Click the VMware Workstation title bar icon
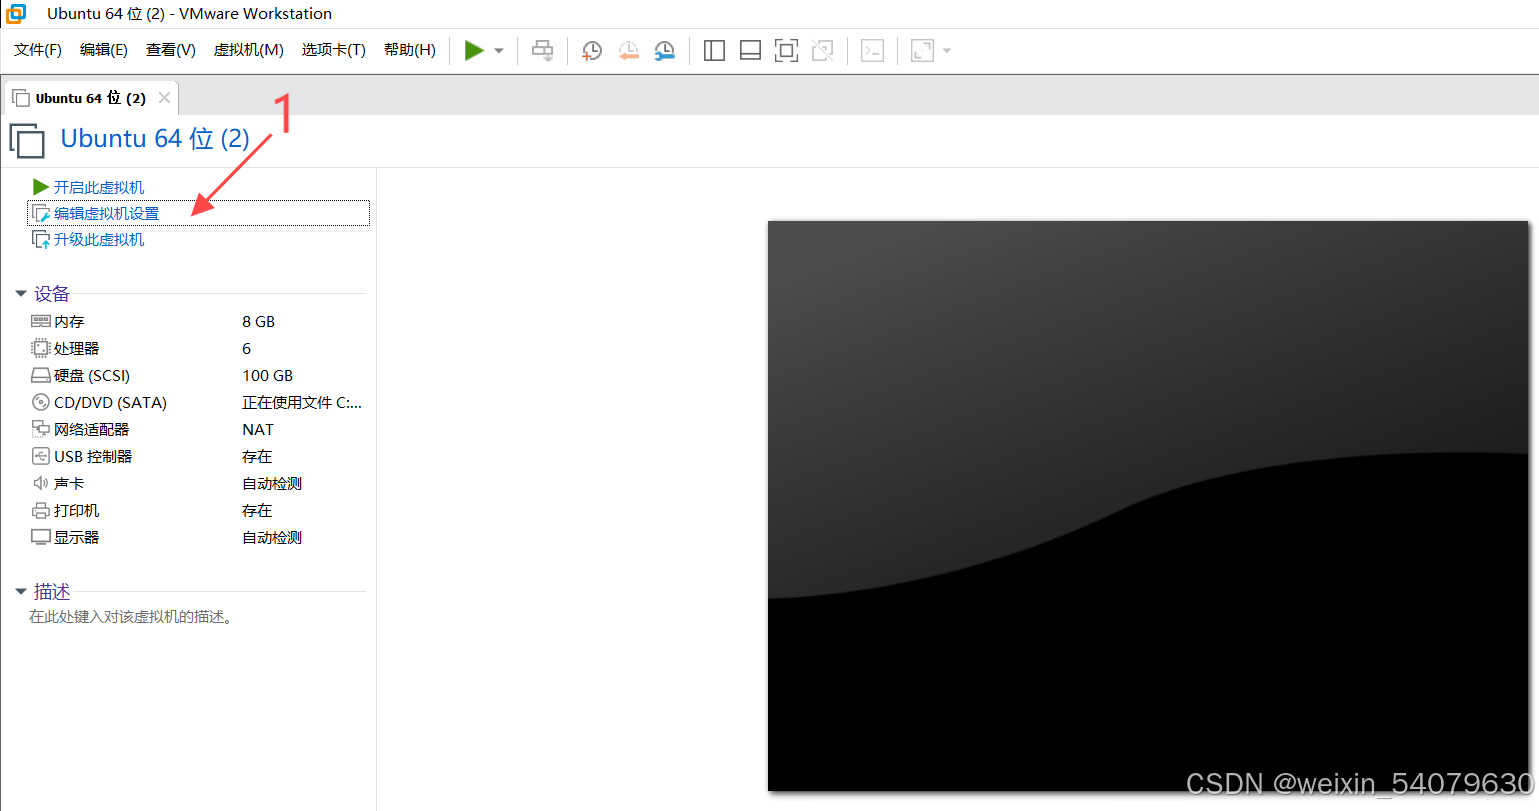The width and height of the screenshot is (1539, 811). 16,14
